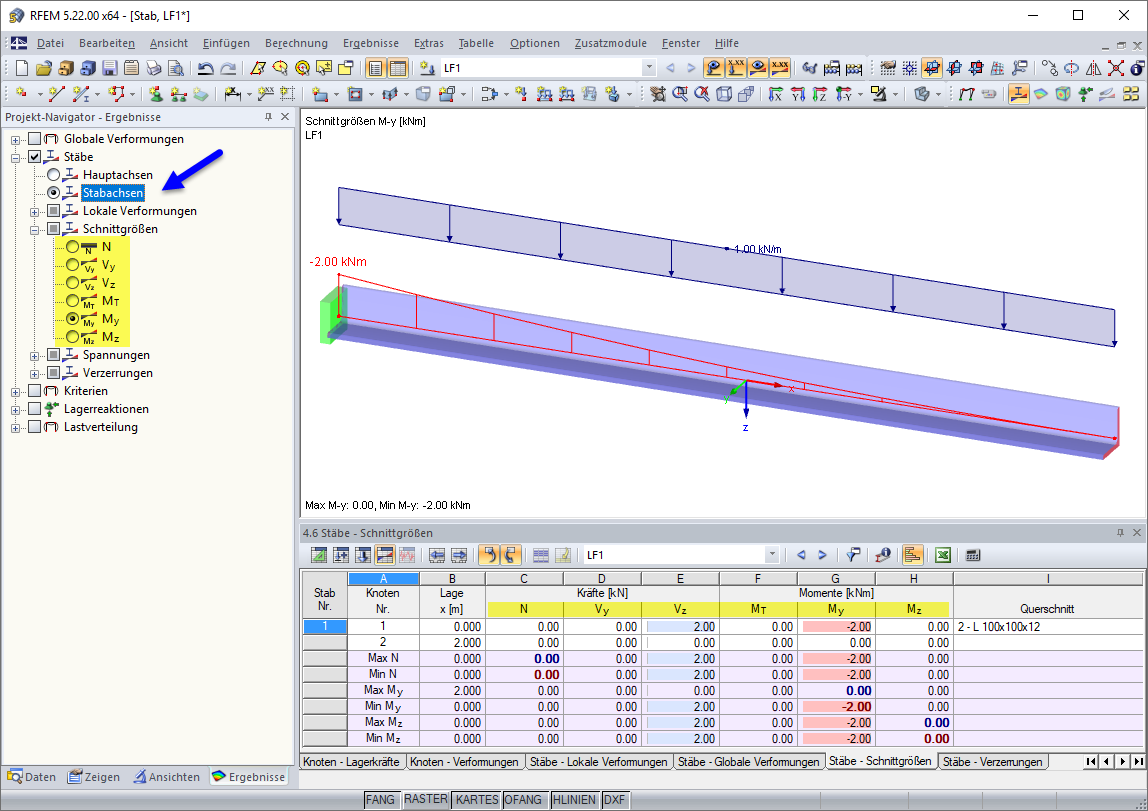
Task: Click the calculator icon in table toolbar
Action: click(x=973, y=556)
